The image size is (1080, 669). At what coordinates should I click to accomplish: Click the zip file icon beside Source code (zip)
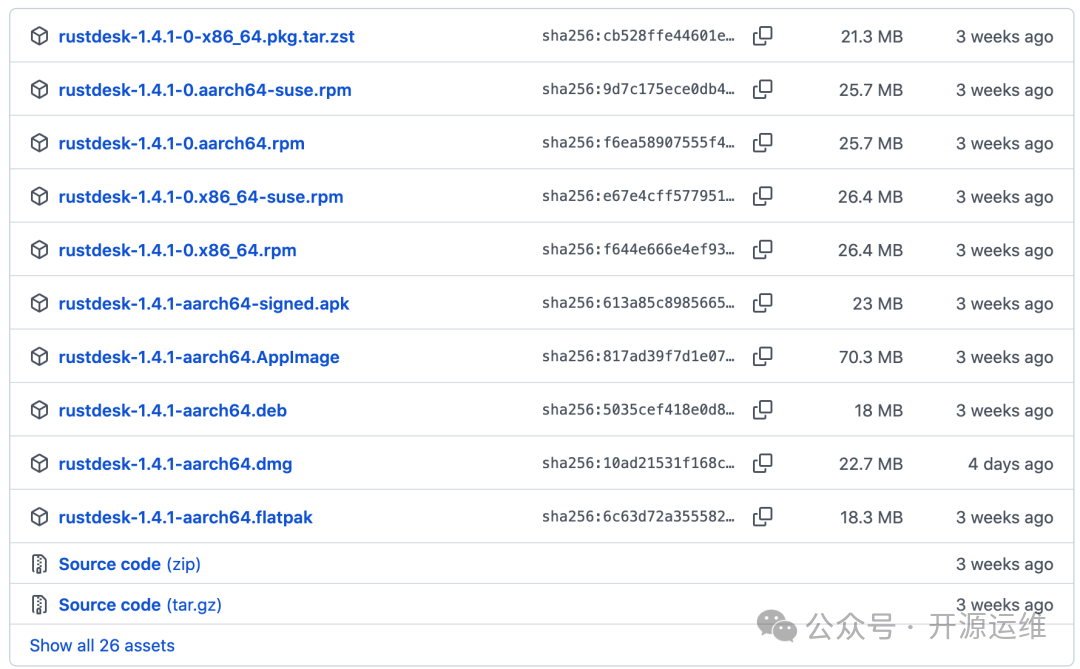(x=39, y=564)
